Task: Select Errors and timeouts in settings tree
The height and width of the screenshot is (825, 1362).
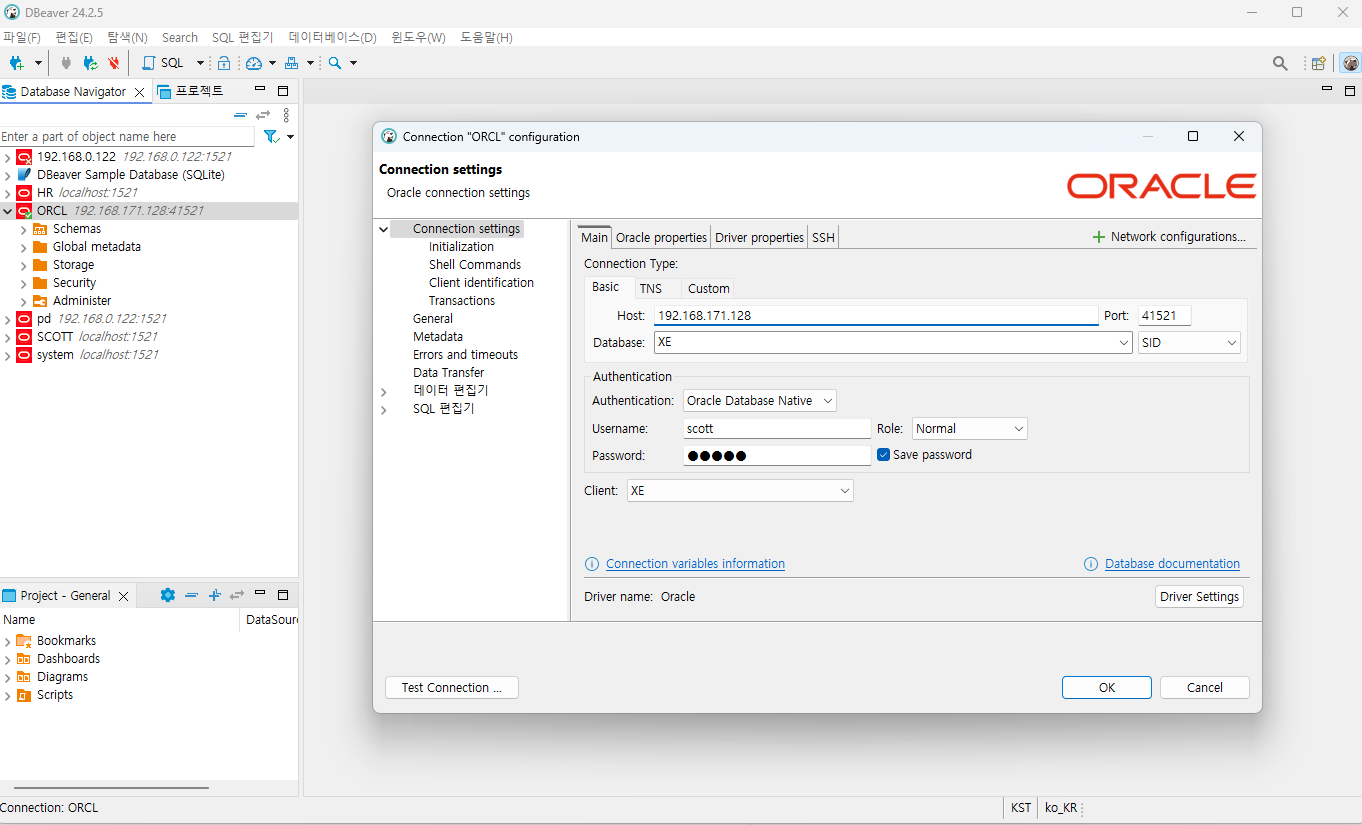Action: (x=465, y=355)
